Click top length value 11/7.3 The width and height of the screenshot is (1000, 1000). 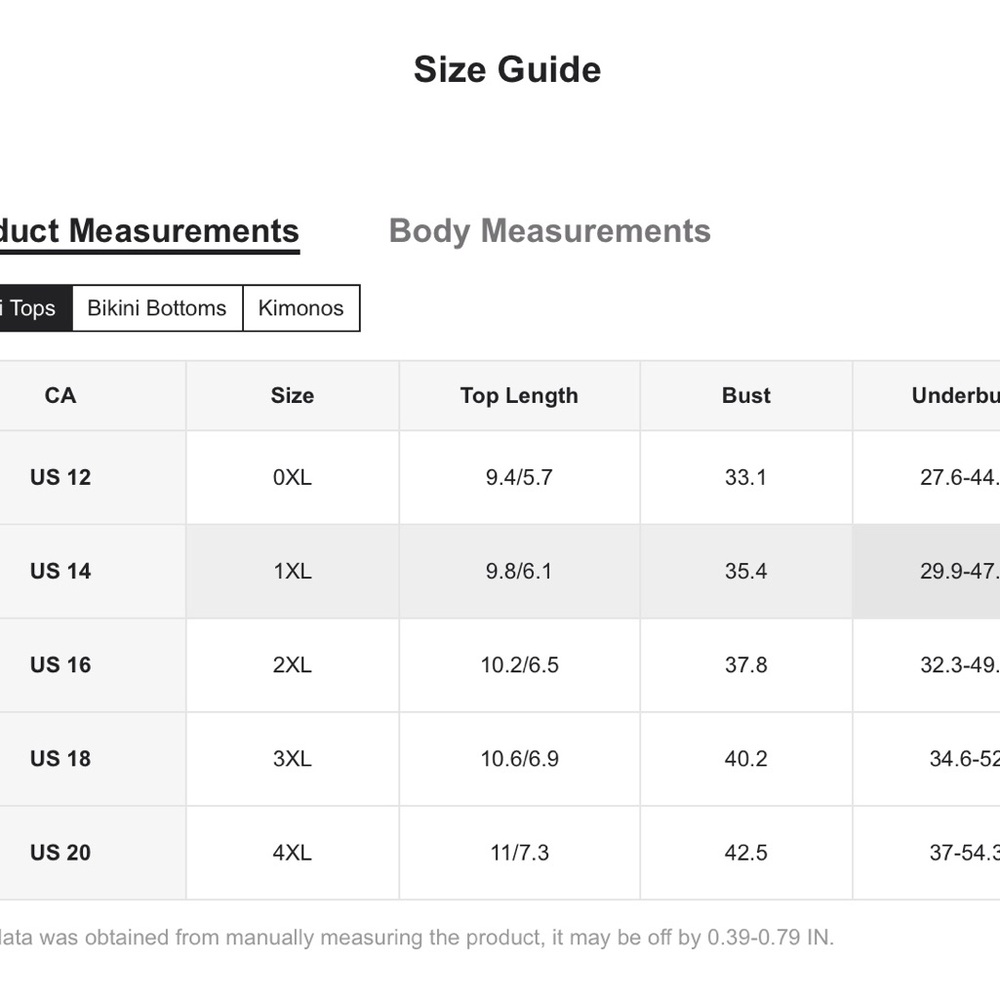[x=519, y=852]
